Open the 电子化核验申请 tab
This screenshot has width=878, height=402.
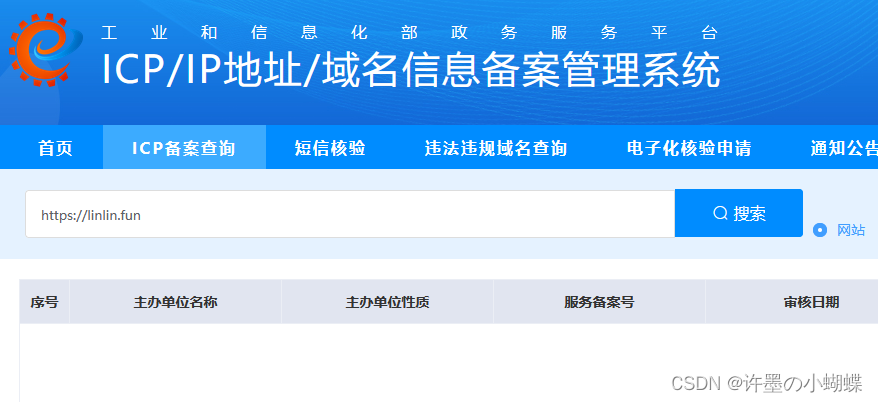coord(689,148)
